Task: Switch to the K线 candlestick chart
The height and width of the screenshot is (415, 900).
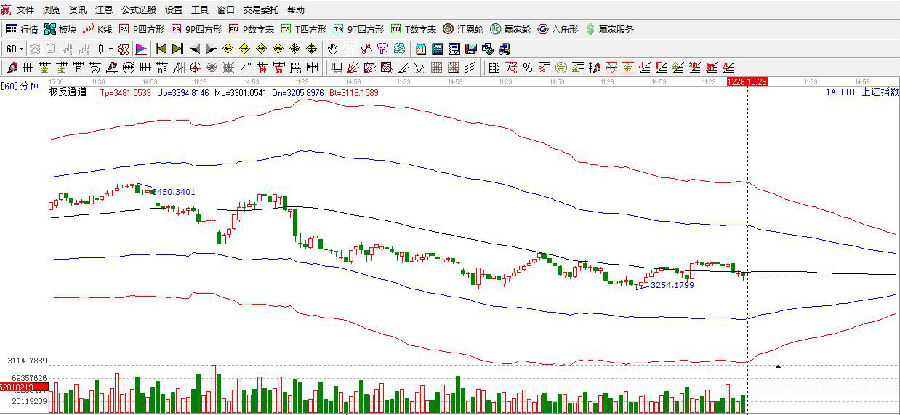Action: tap(96, 28)
